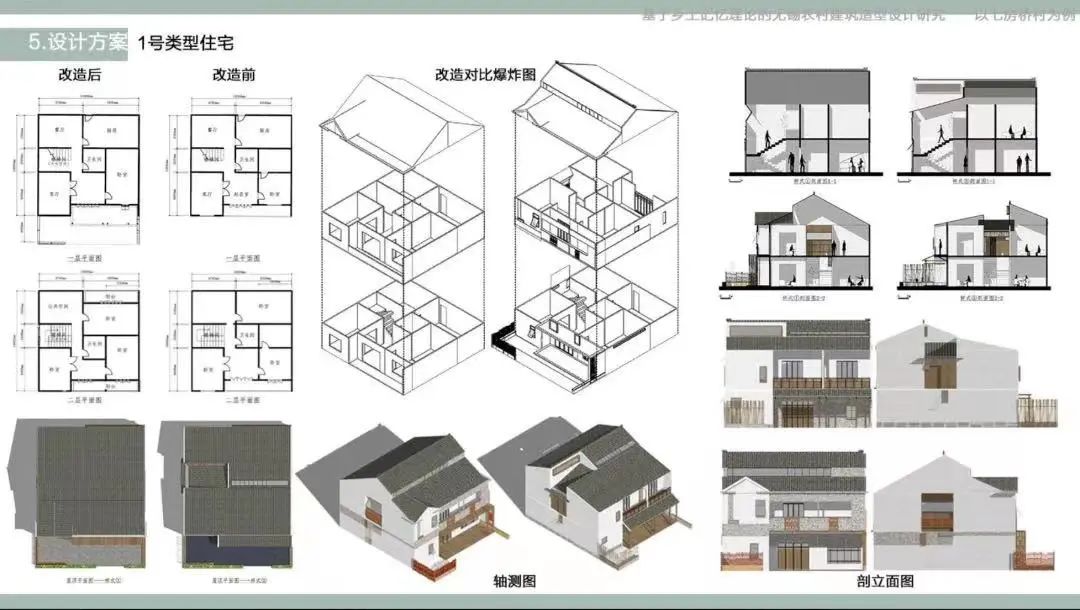Select the "改造对比爆炸图" heading

click(485, 75)
